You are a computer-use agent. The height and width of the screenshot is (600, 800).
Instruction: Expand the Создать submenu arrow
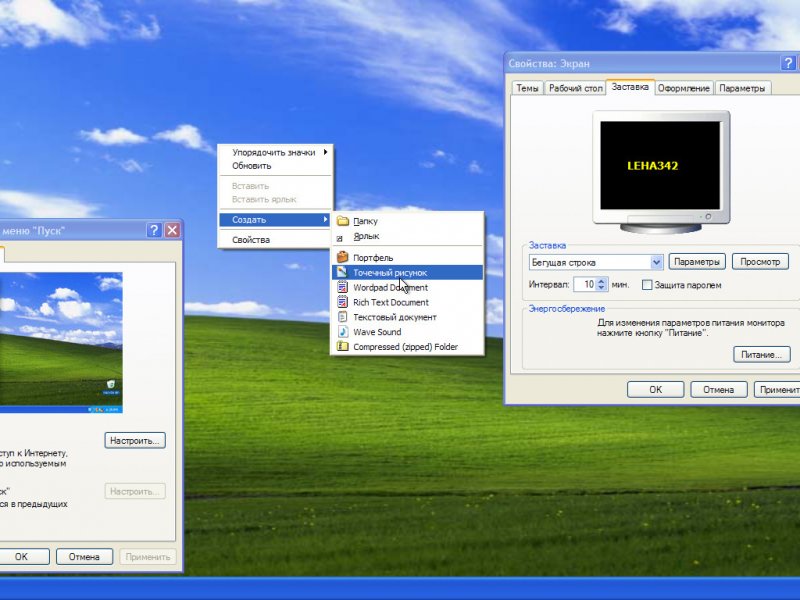coord(325,219)
